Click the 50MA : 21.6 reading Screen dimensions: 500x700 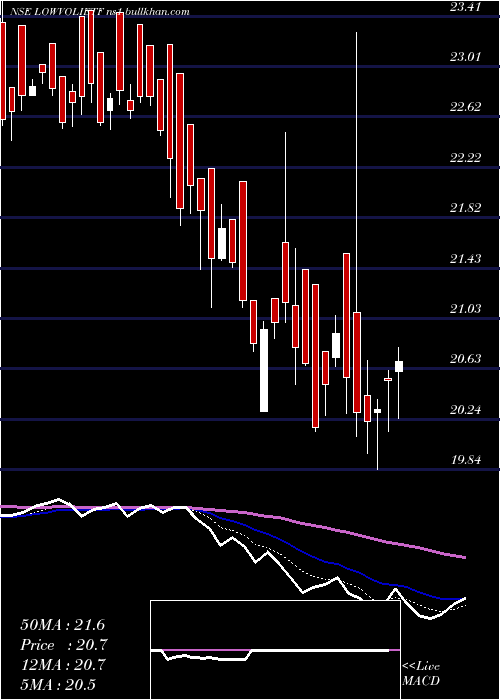click(62, 625)
